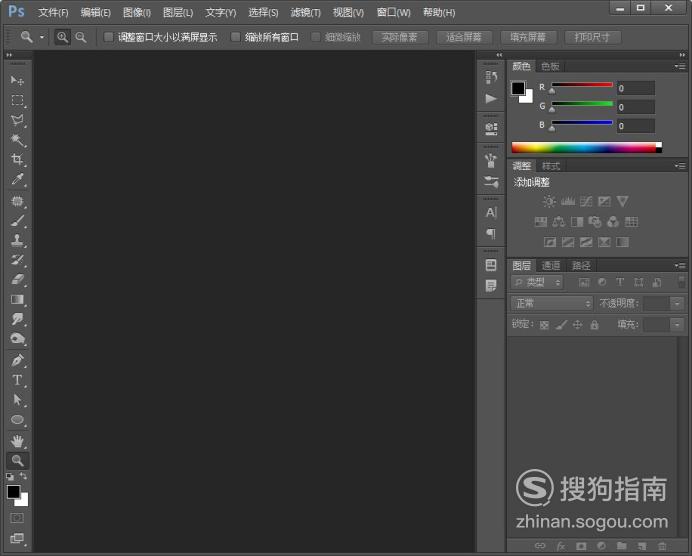Select the Ellipse shape tool
The height and width of the screenshot is (556, 692).
(17, 420)
